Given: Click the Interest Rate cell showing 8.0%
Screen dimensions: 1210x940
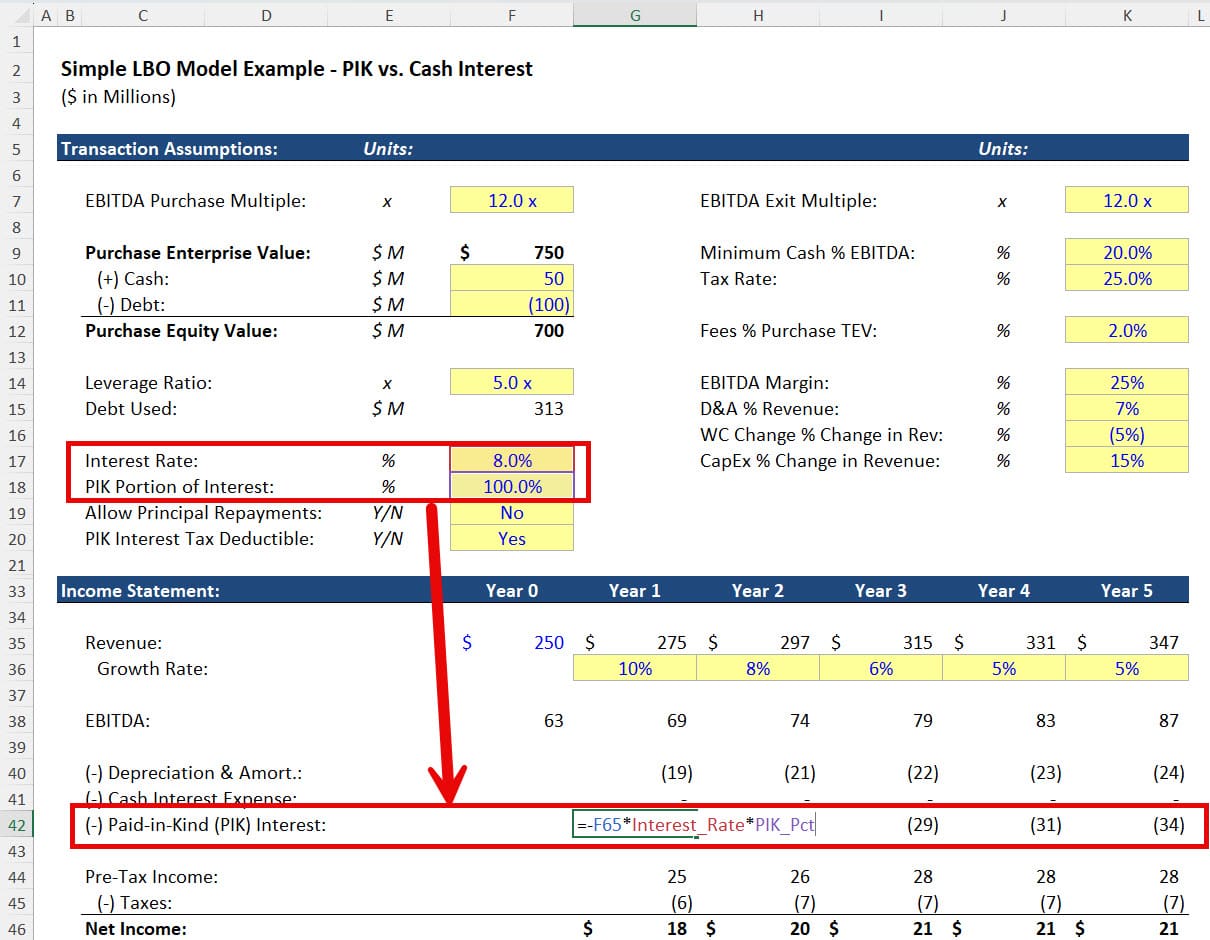Looking at the screenshot, I should tap(511, 461).
